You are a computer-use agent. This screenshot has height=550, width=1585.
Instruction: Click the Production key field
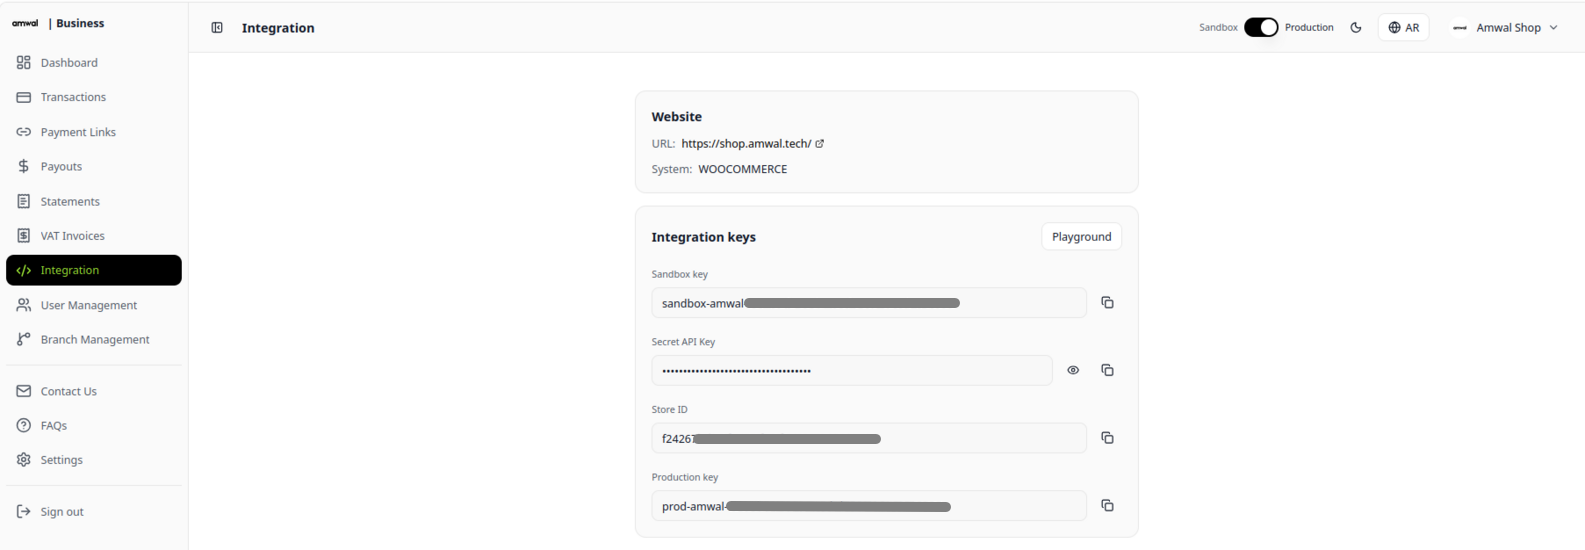coord(869,506)
